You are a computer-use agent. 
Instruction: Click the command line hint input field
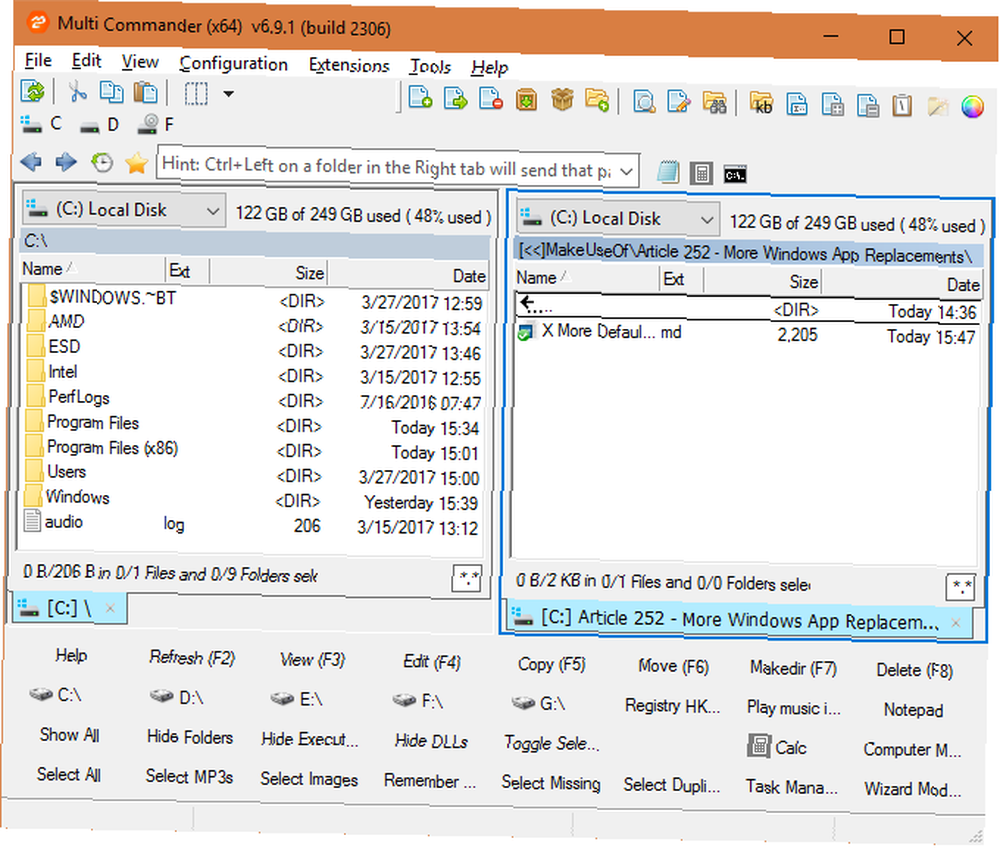tap(387, 168)
